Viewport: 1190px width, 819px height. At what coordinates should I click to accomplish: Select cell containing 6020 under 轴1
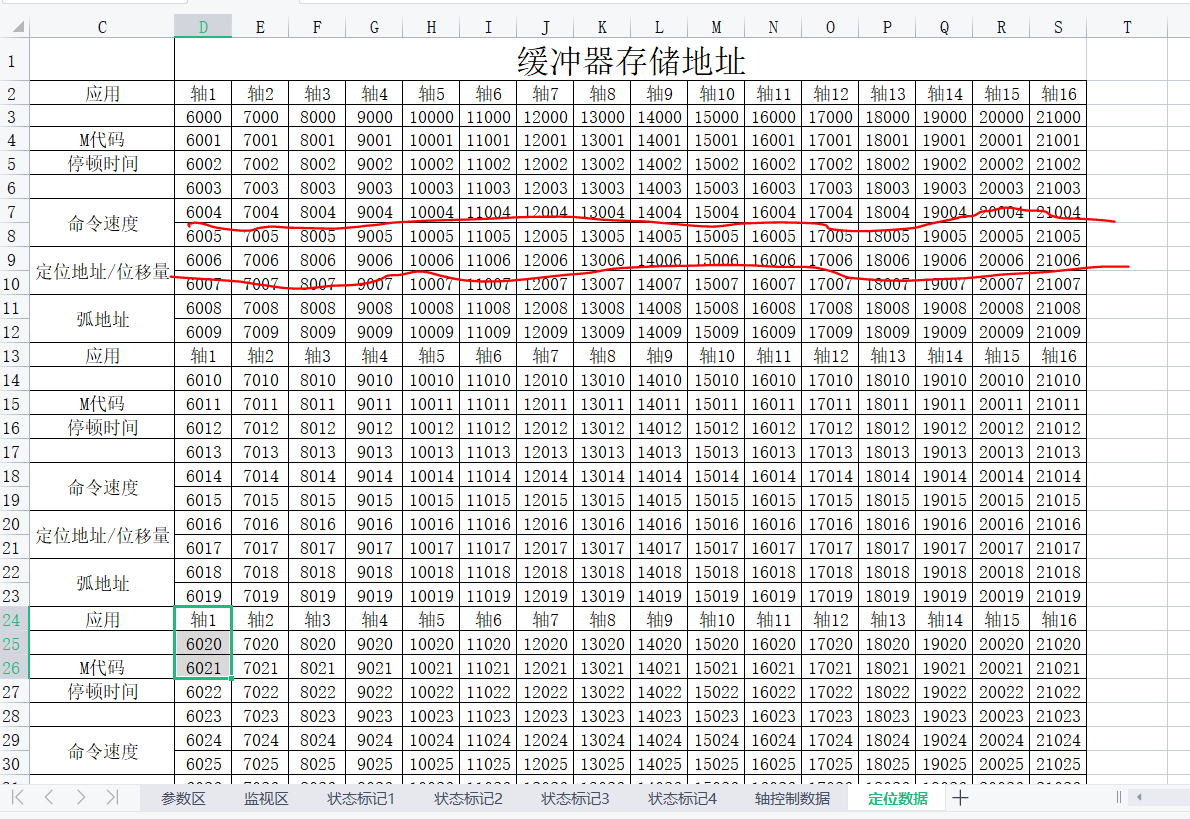(203, 644)
